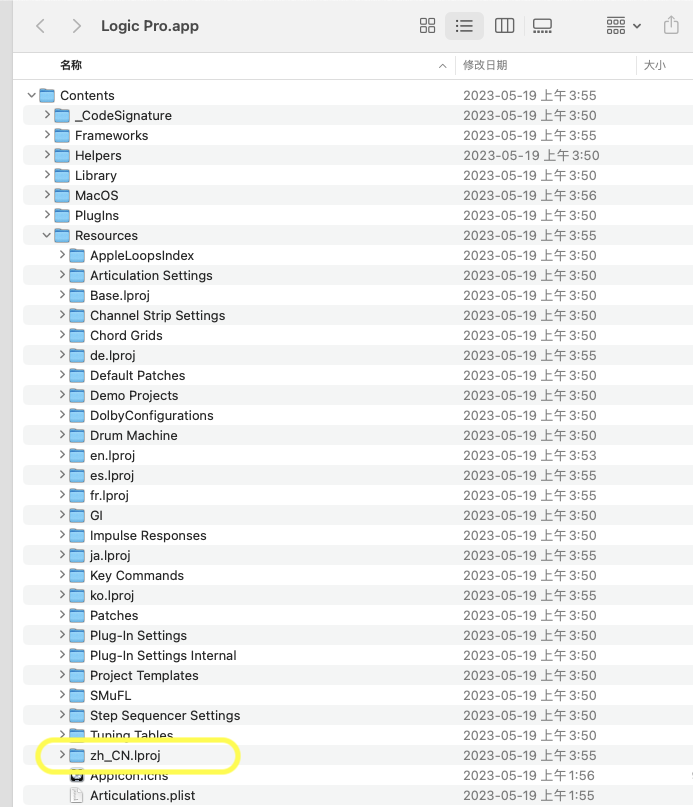Select the Helpers folder icon
The height and width of the screenshot is (807, 693).
62,155
